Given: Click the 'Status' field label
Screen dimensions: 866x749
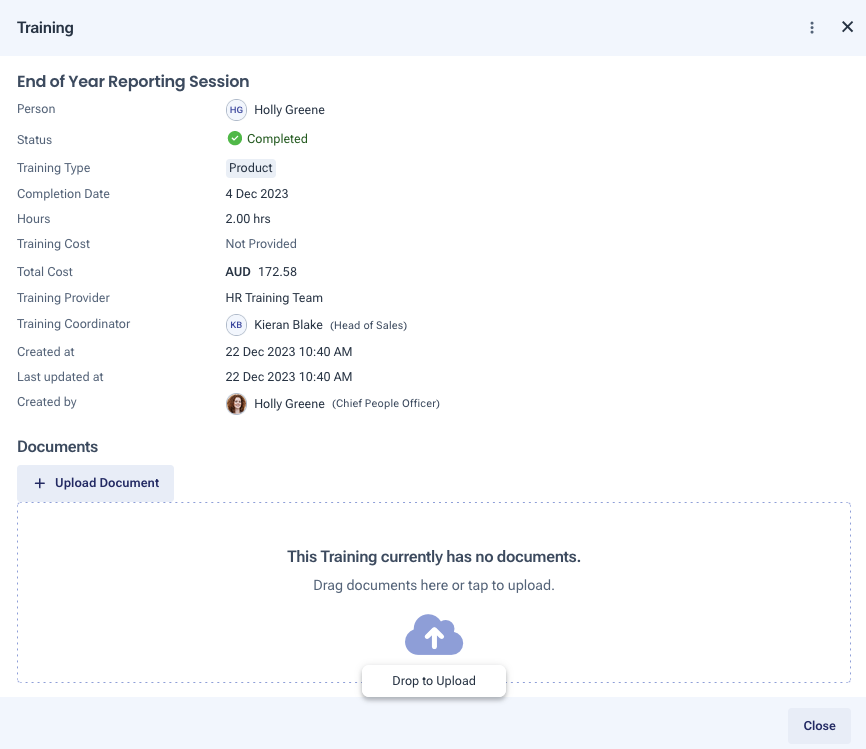Looking at the screenshot, I should [34, 140].
